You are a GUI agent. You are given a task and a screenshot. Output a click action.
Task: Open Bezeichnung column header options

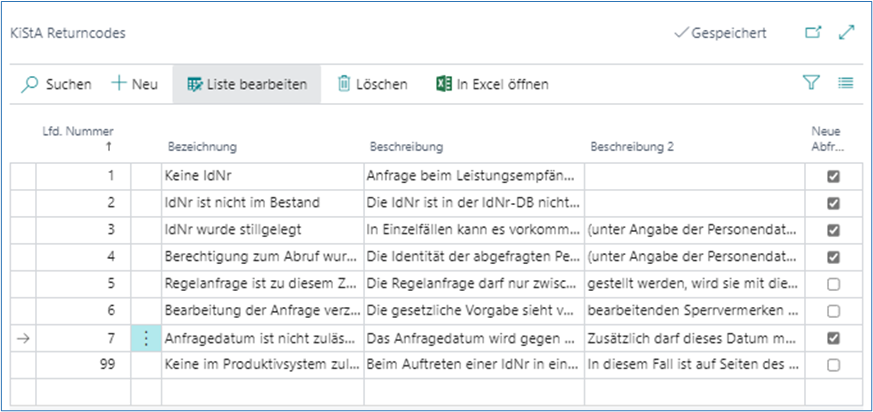click(200, 147)
